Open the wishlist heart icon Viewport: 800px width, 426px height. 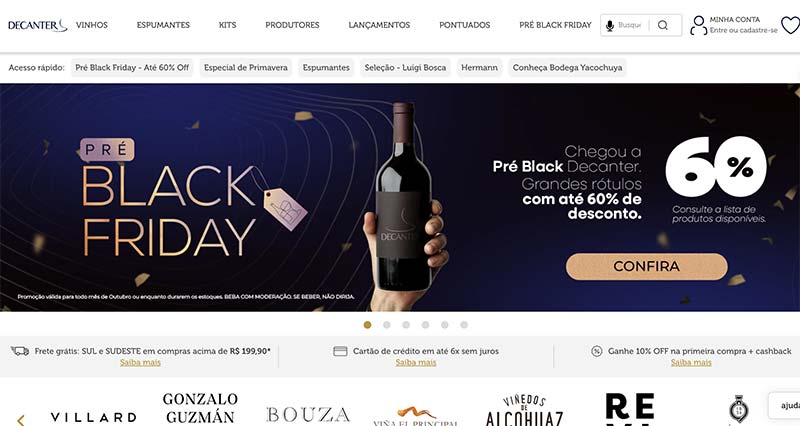coord(791,25)
